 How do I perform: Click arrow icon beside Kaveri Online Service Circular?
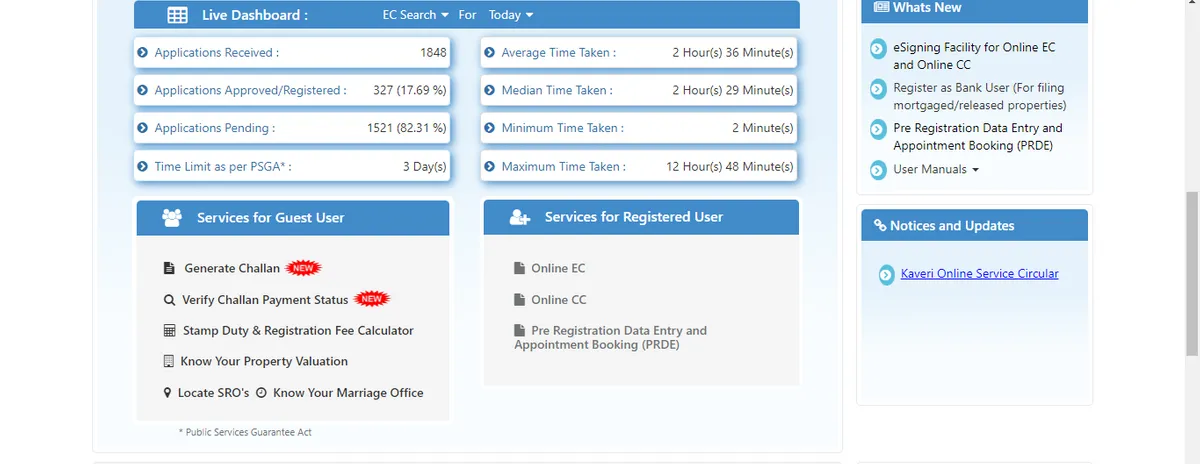(x=886, y=275)
